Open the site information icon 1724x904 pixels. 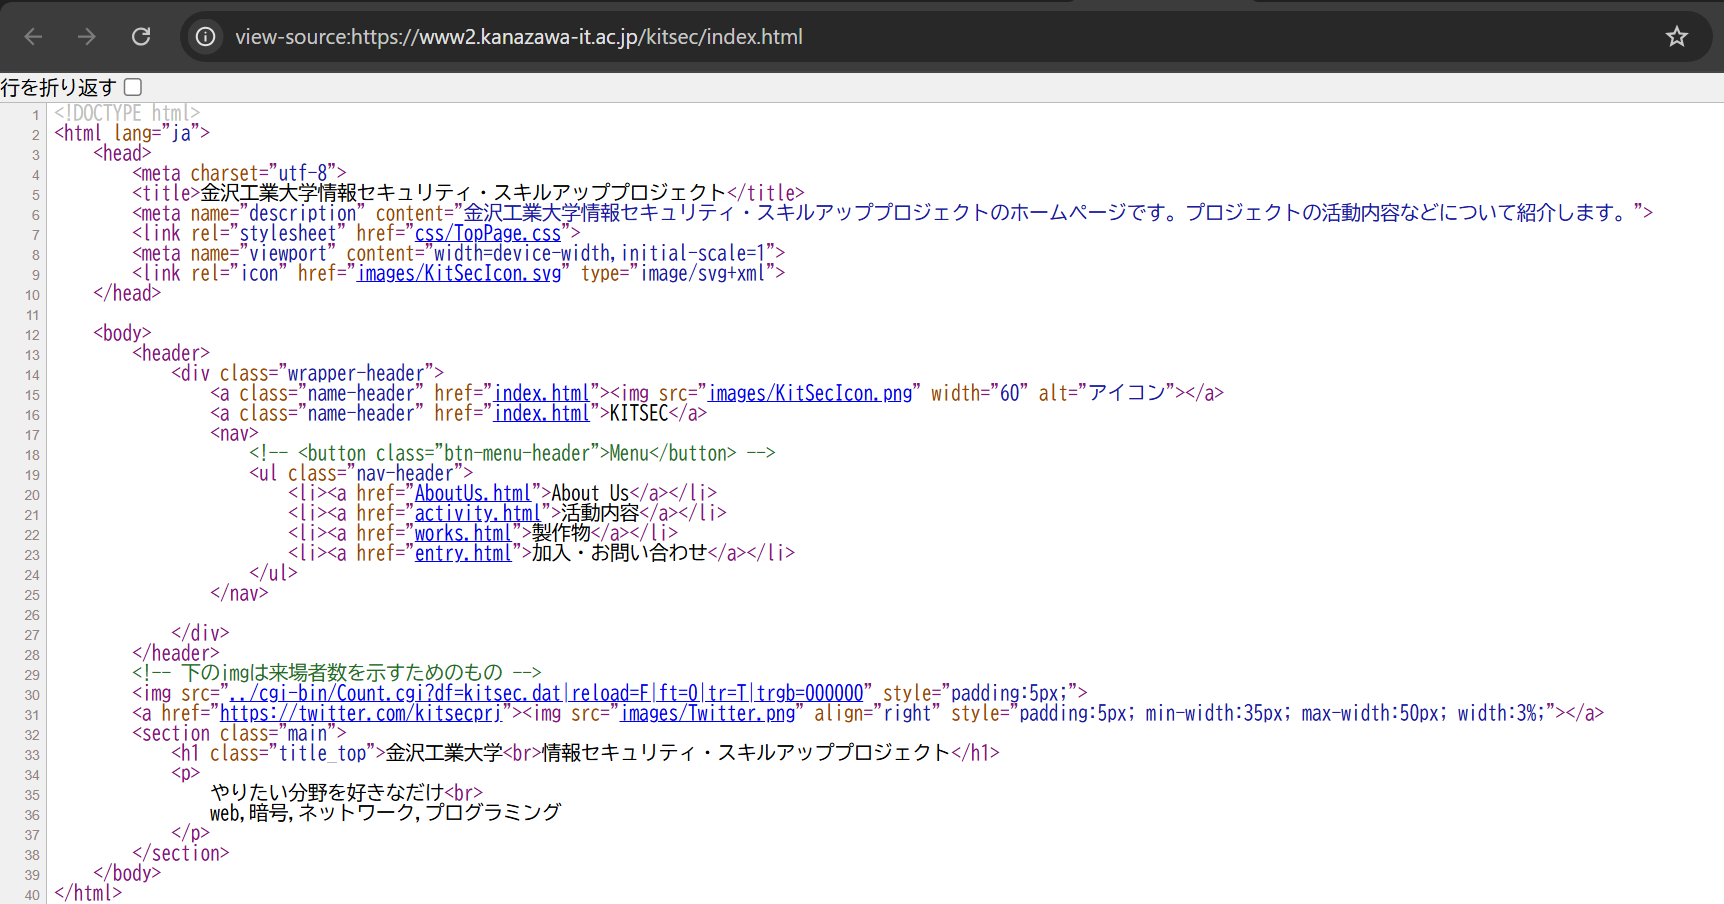(x=205, y=37)
